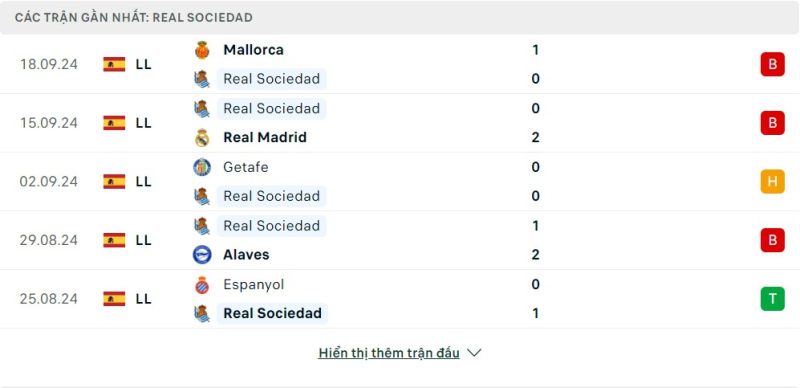Click the Real Madrid crest icon
Image resolution: width=800 pixels, height=388 pixels.
202,137
